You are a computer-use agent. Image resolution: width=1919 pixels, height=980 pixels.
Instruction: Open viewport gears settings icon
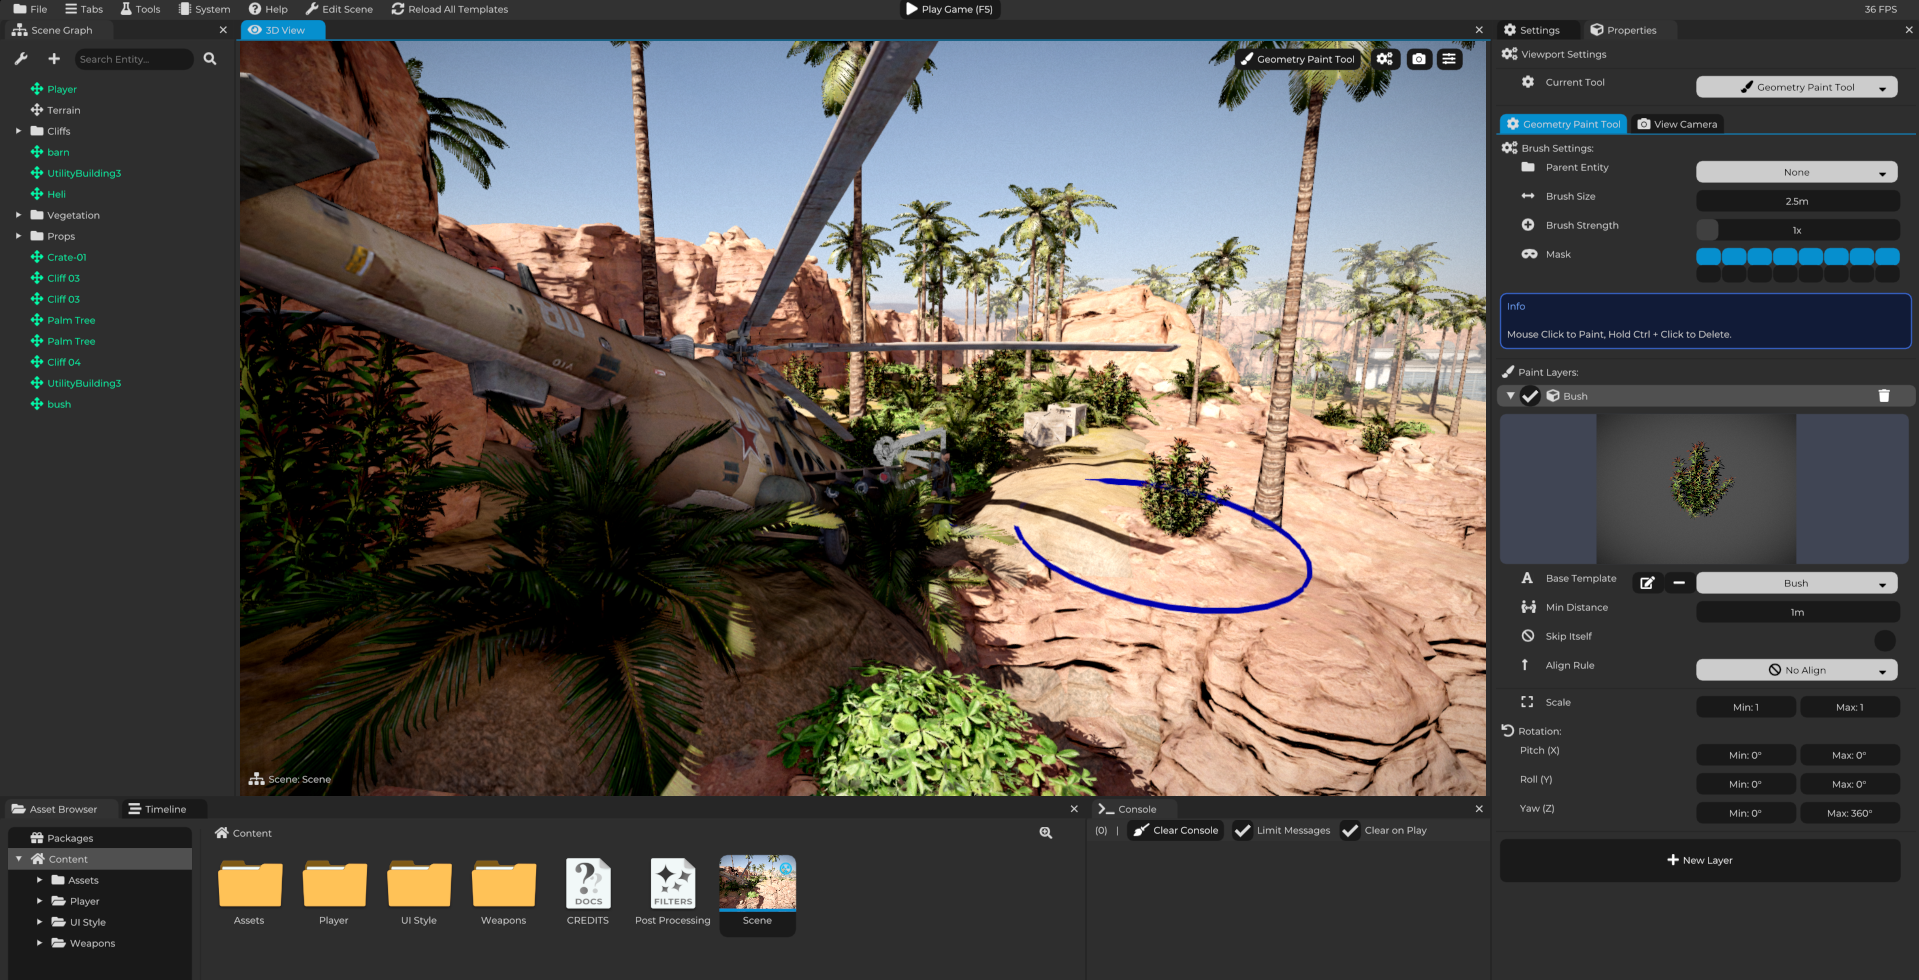point(1384,59)
